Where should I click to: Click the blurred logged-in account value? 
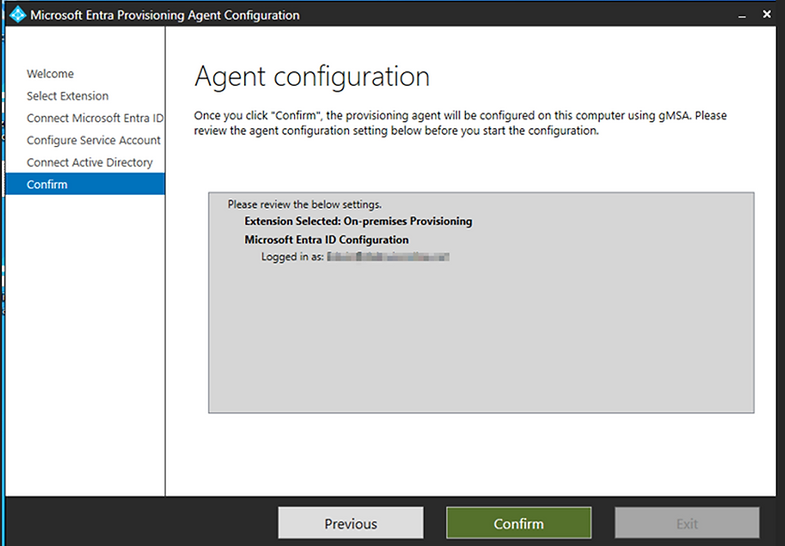coord(388,257)
